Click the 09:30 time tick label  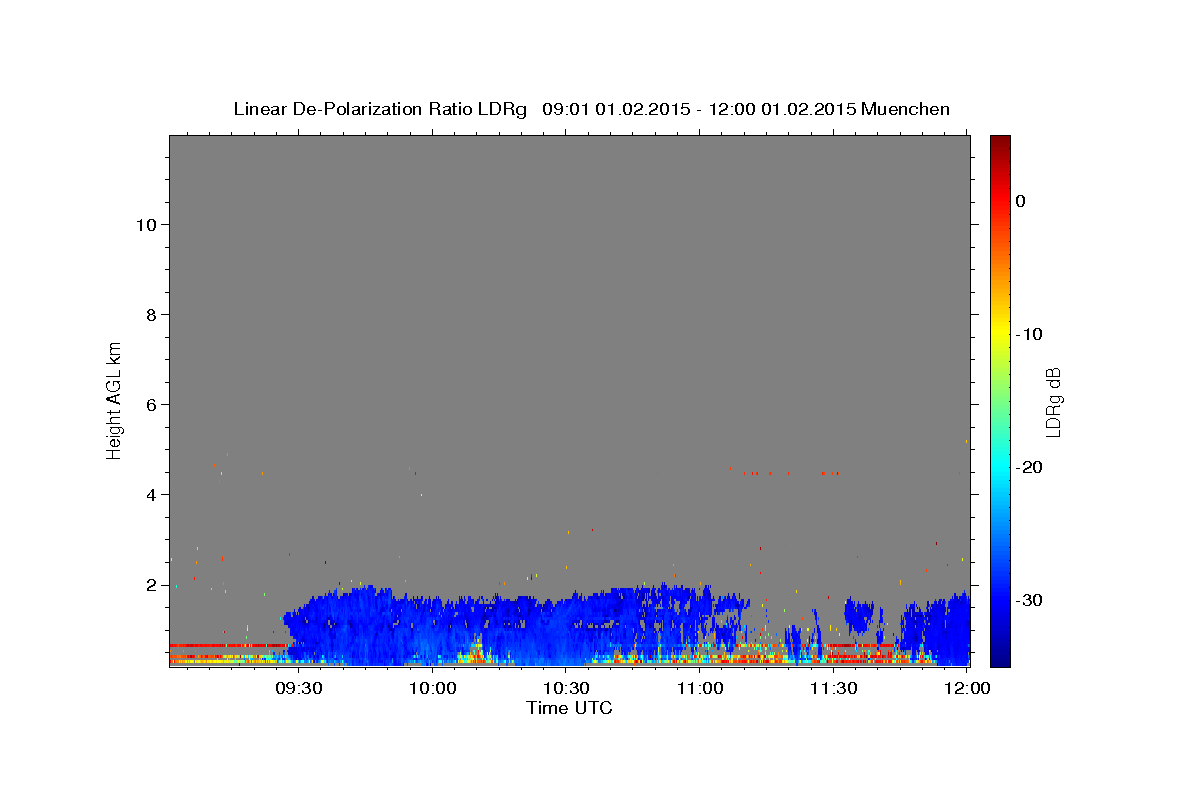coord(299,689)
